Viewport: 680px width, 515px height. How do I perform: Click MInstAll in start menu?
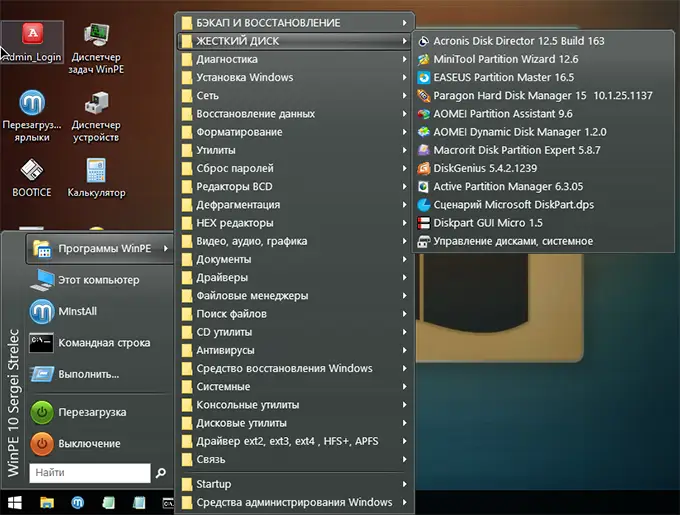[x=77, y=311]
